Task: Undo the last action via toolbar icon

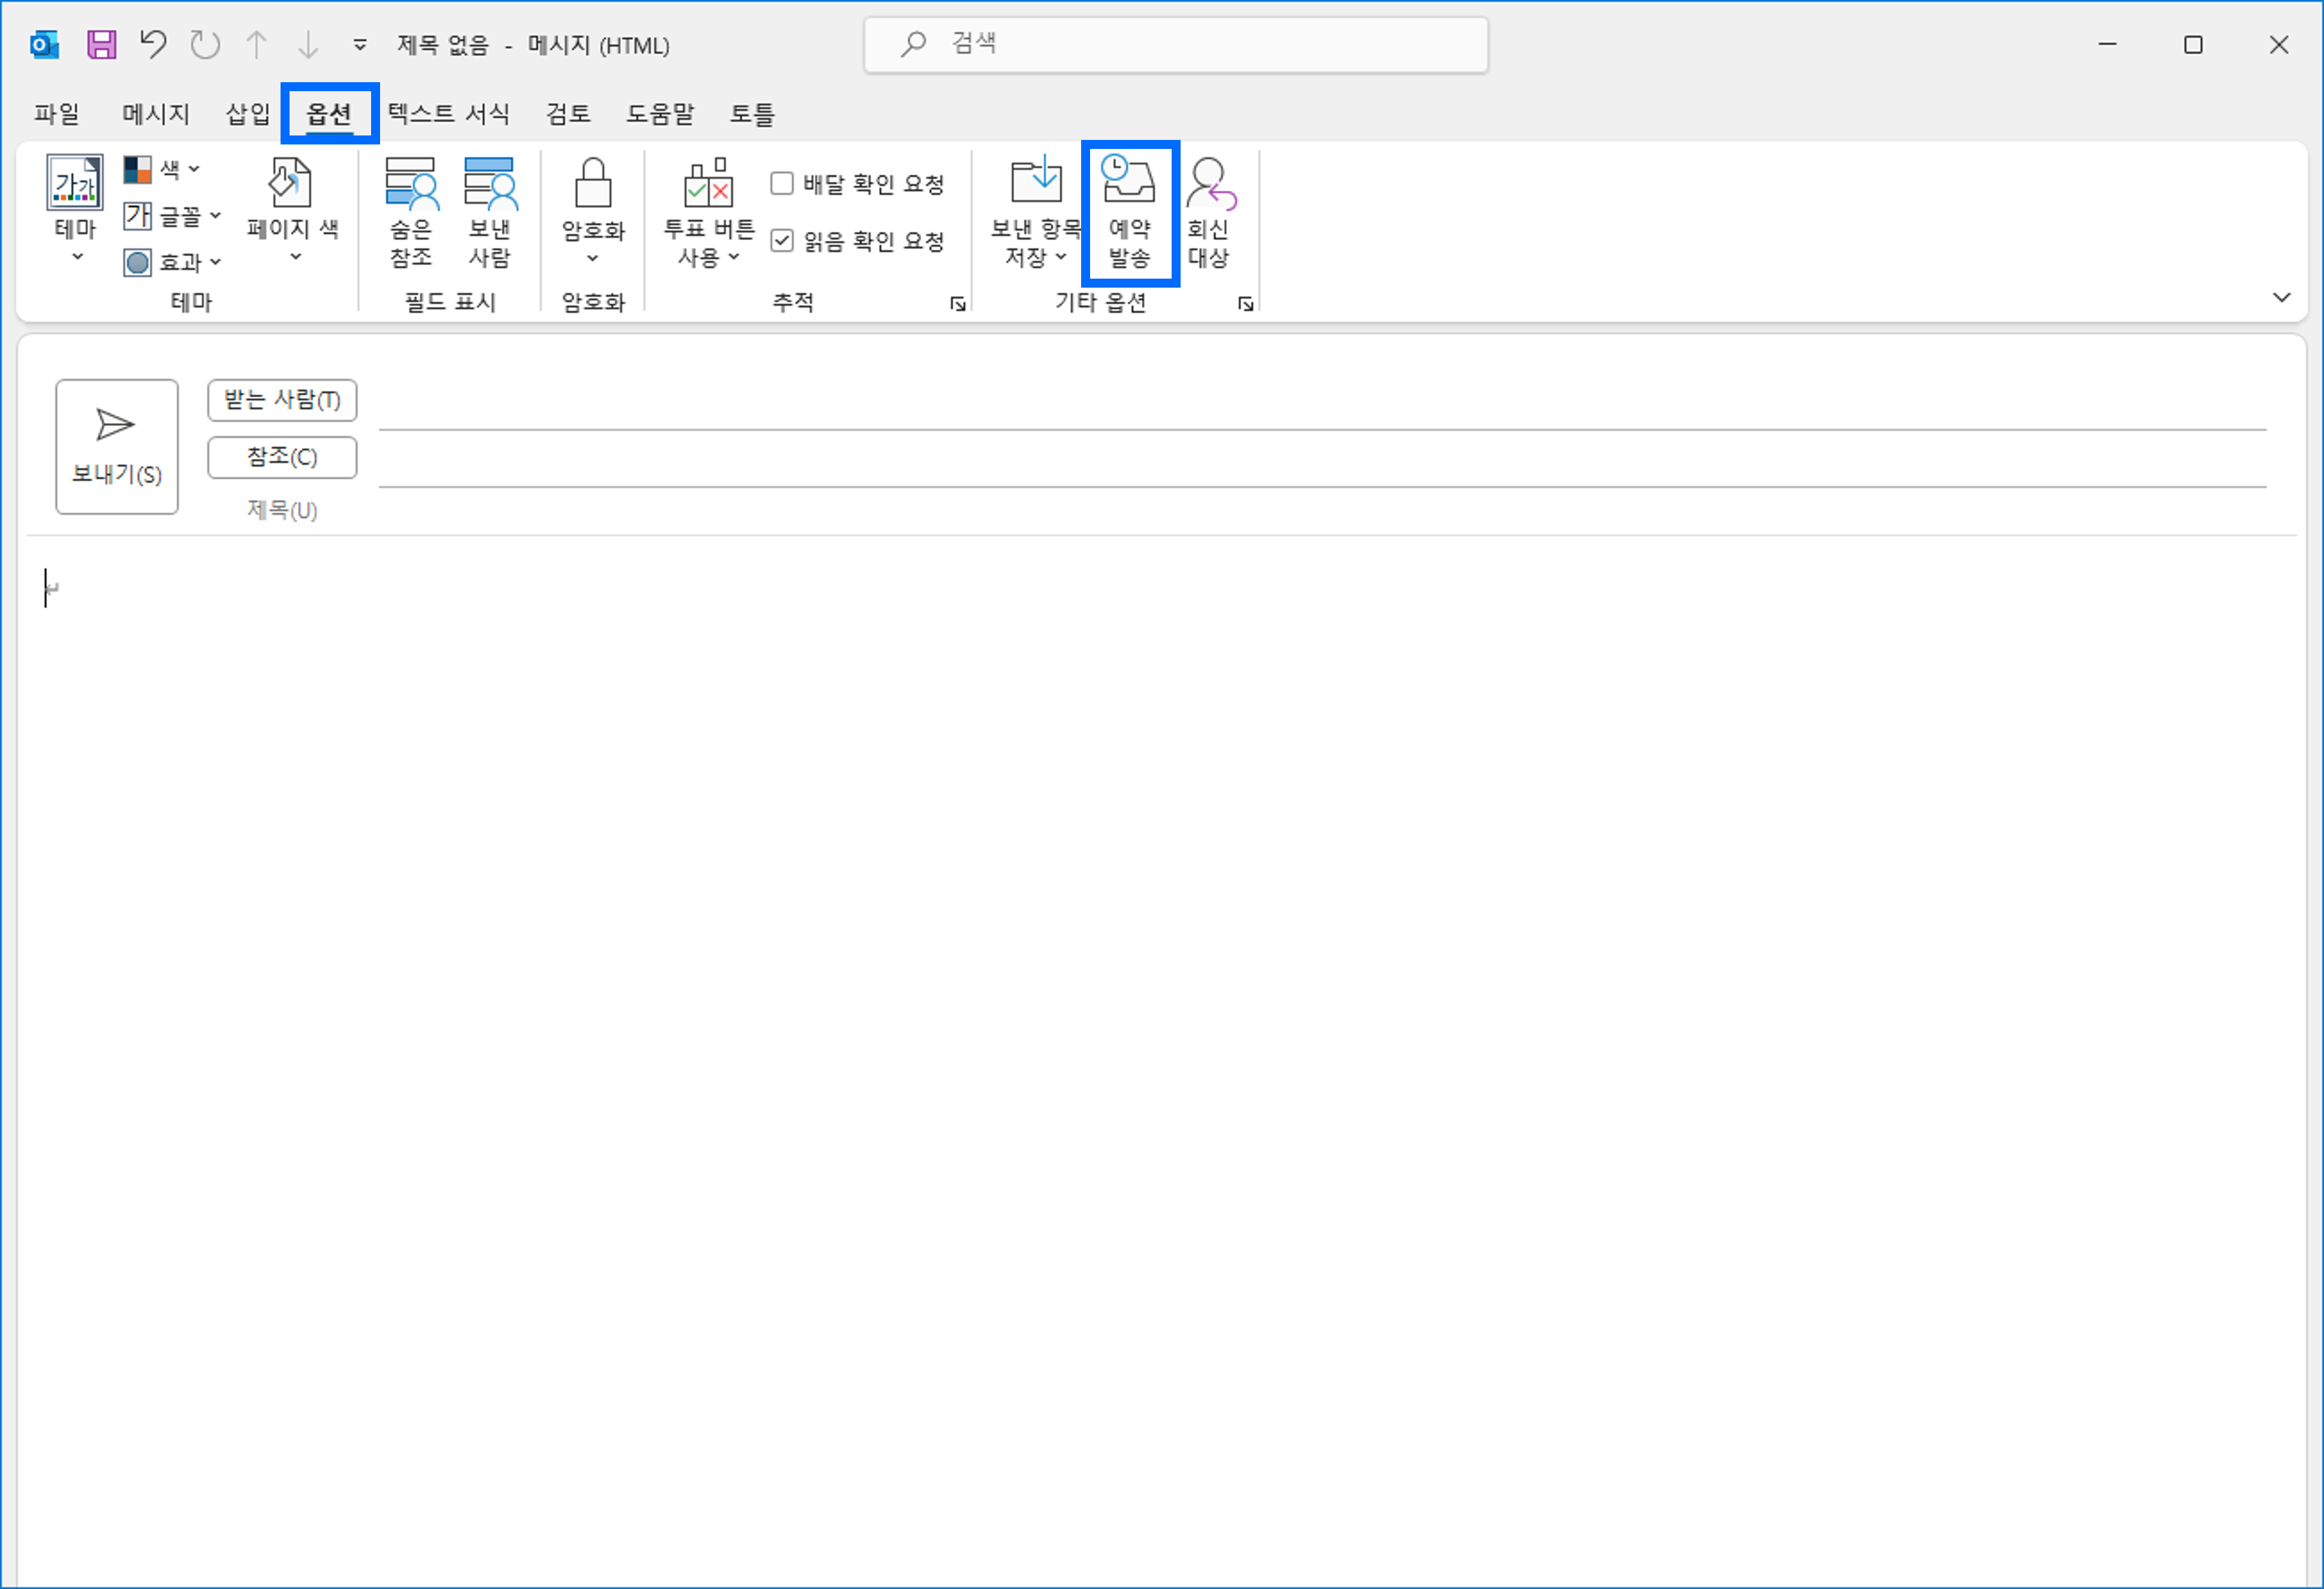Action: 152,44
